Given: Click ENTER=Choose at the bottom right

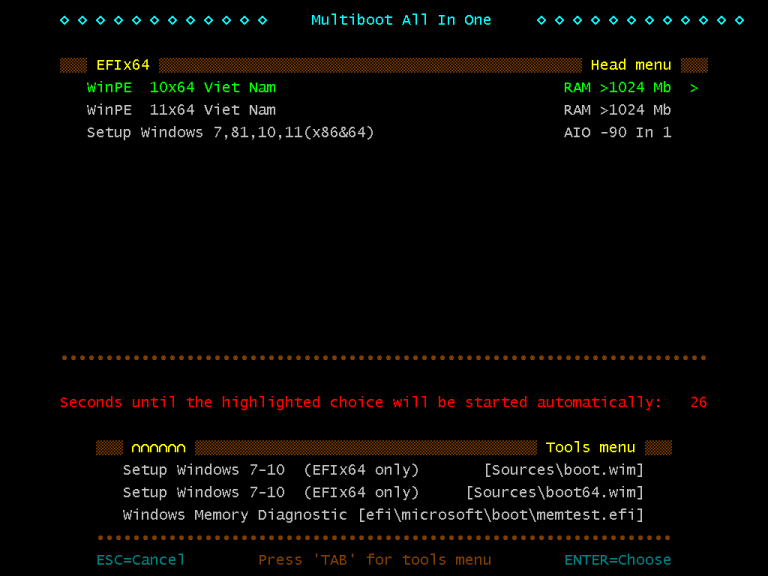Looking at the screenshot, I should [x=617, y=560].
